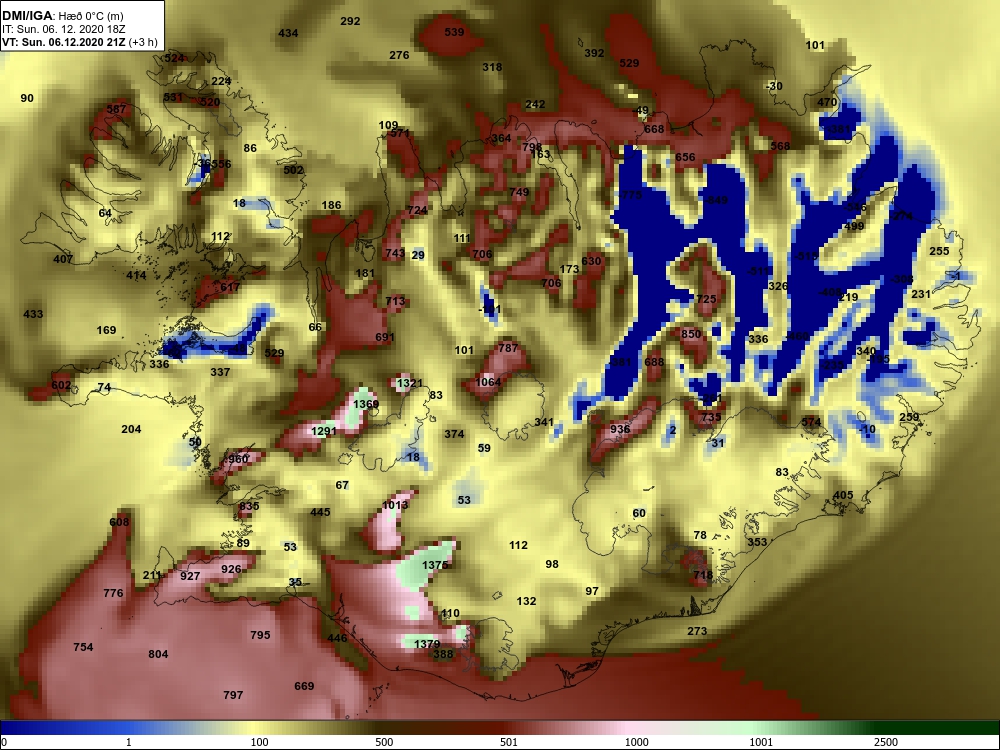Click the map value "1379"
Image resolution: width=1000 pixels, height=750 pixels.
pyautogui.click(x=427, y=644)
